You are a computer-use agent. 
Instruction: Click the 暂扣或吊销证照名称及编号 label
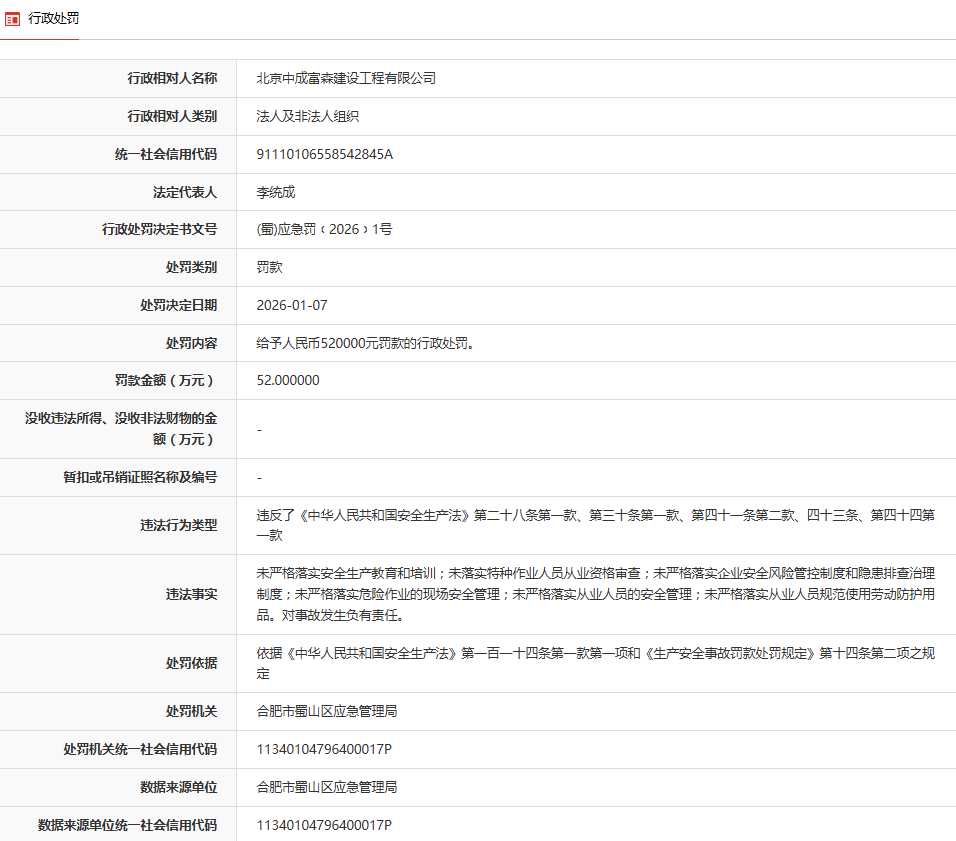(140, 477)
